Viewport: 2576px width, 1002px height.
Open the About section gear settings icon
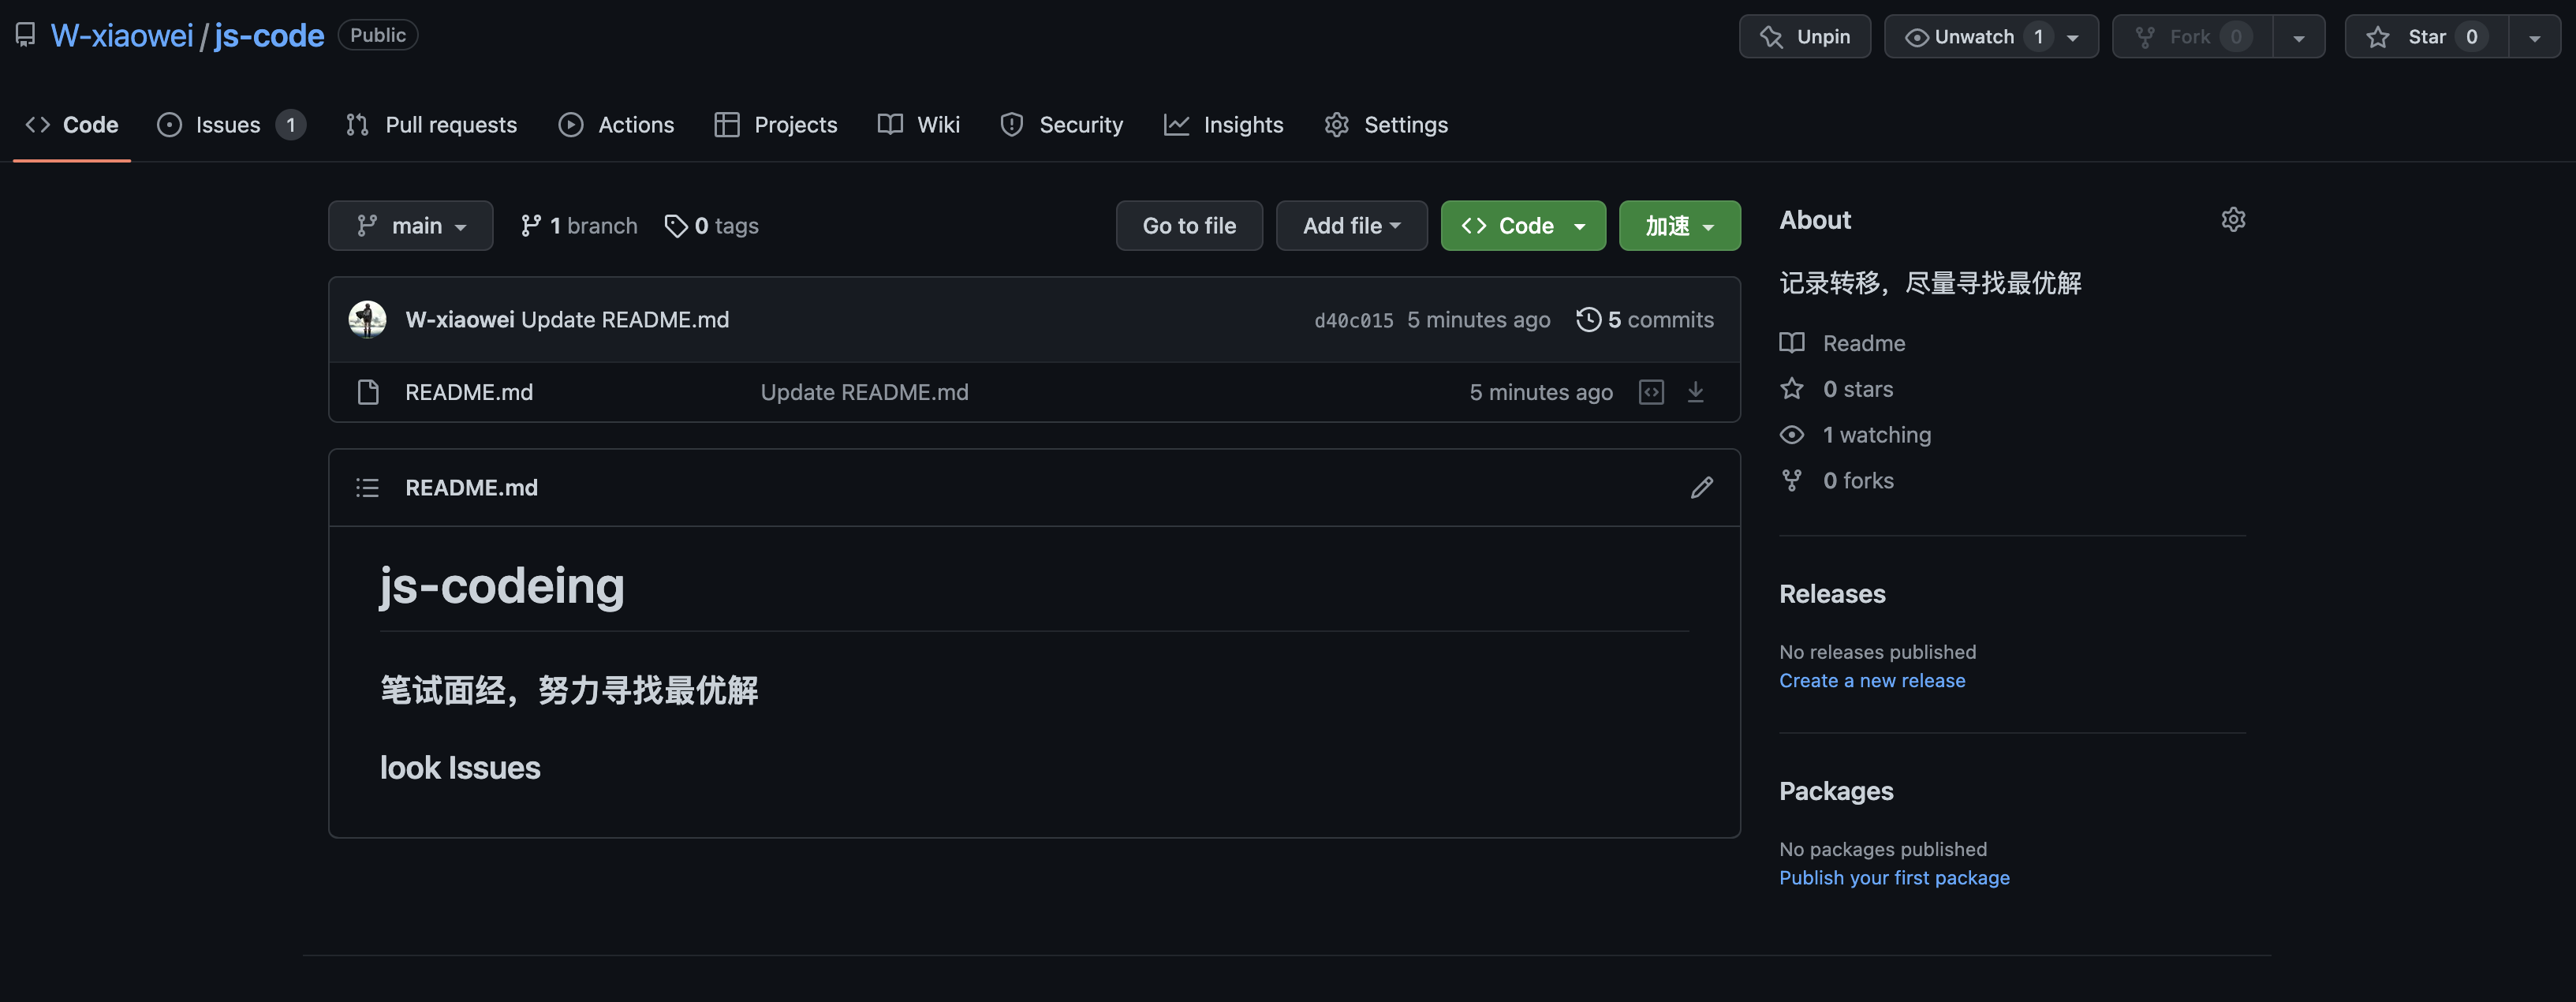(x=2233, y=220)
